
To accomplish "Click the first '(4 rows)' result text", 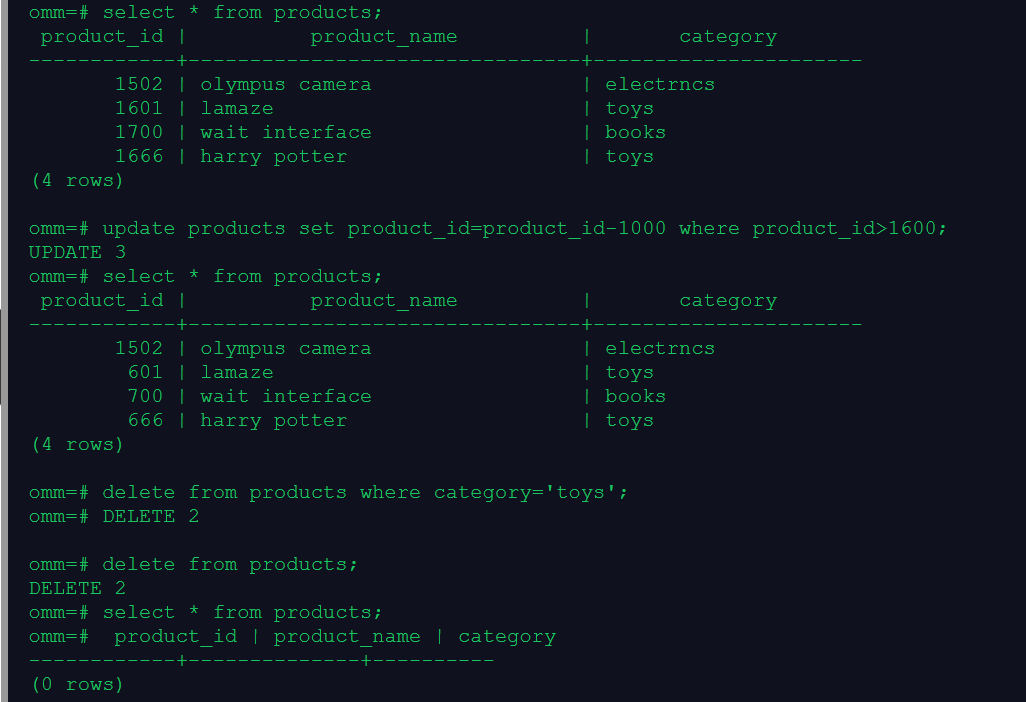I will (77, 181).
